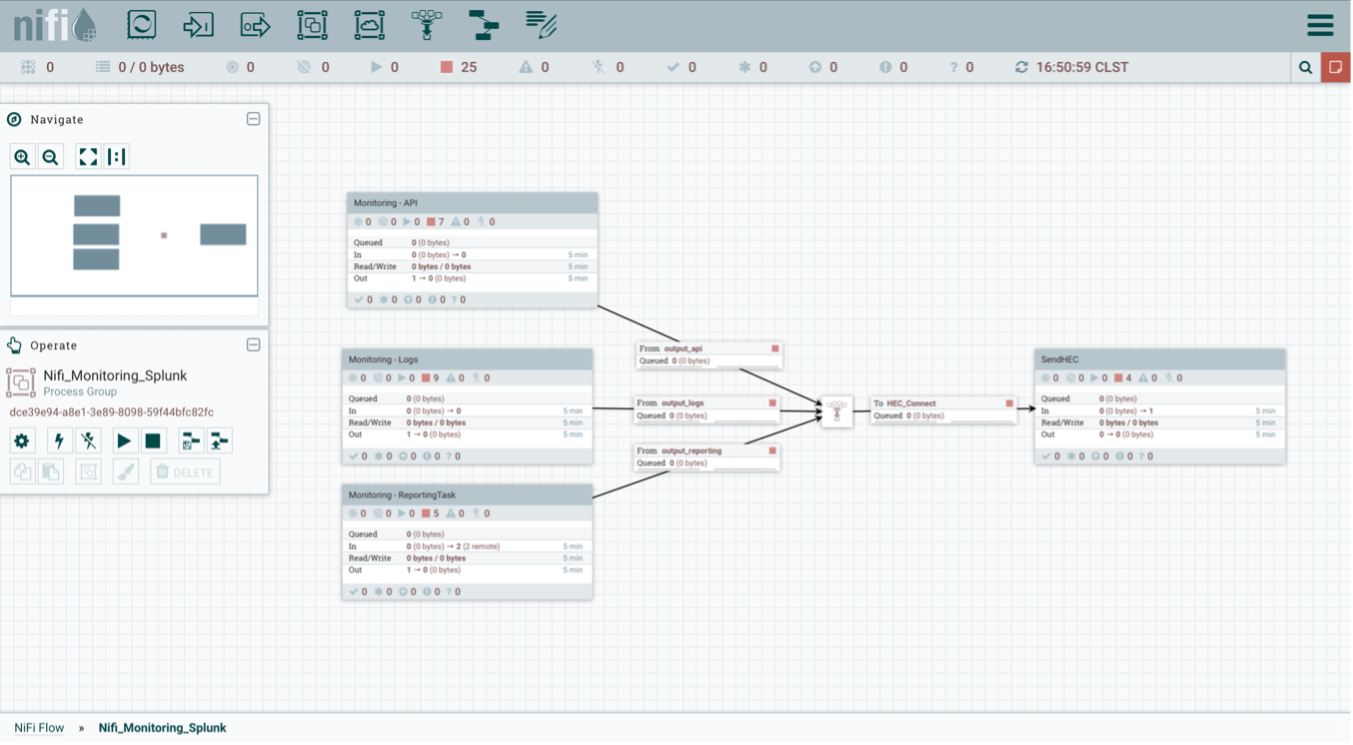Click the Nifi_Monitoring_Splunk breadcrumb label

161,728
